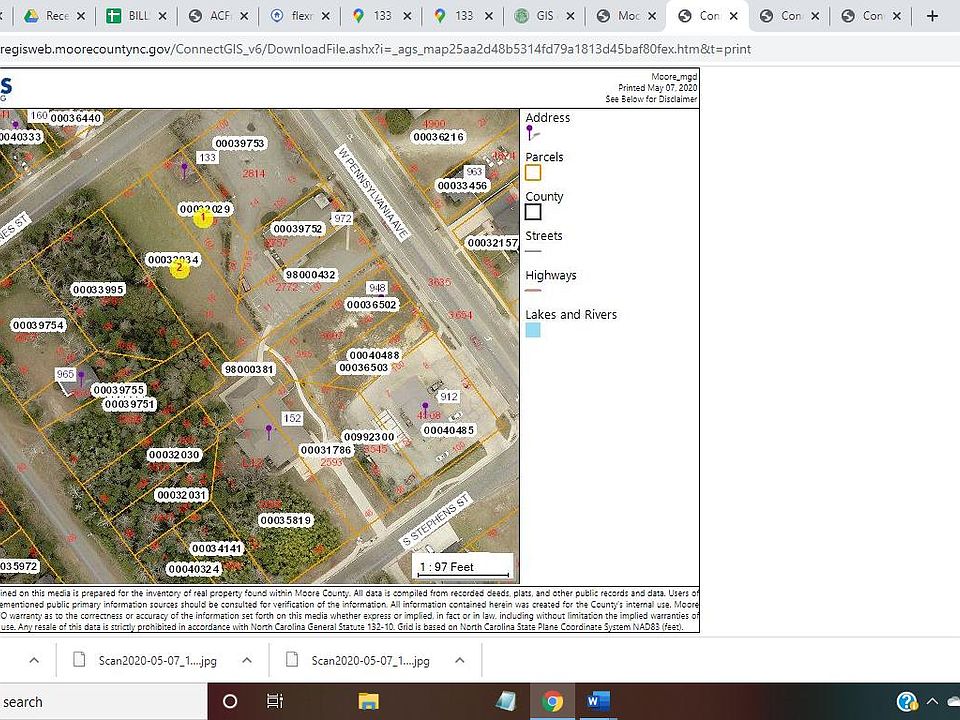This screenshot has width=960, height=720.
Task: Open the blue help question icon
Action: (x=907, y=701)
